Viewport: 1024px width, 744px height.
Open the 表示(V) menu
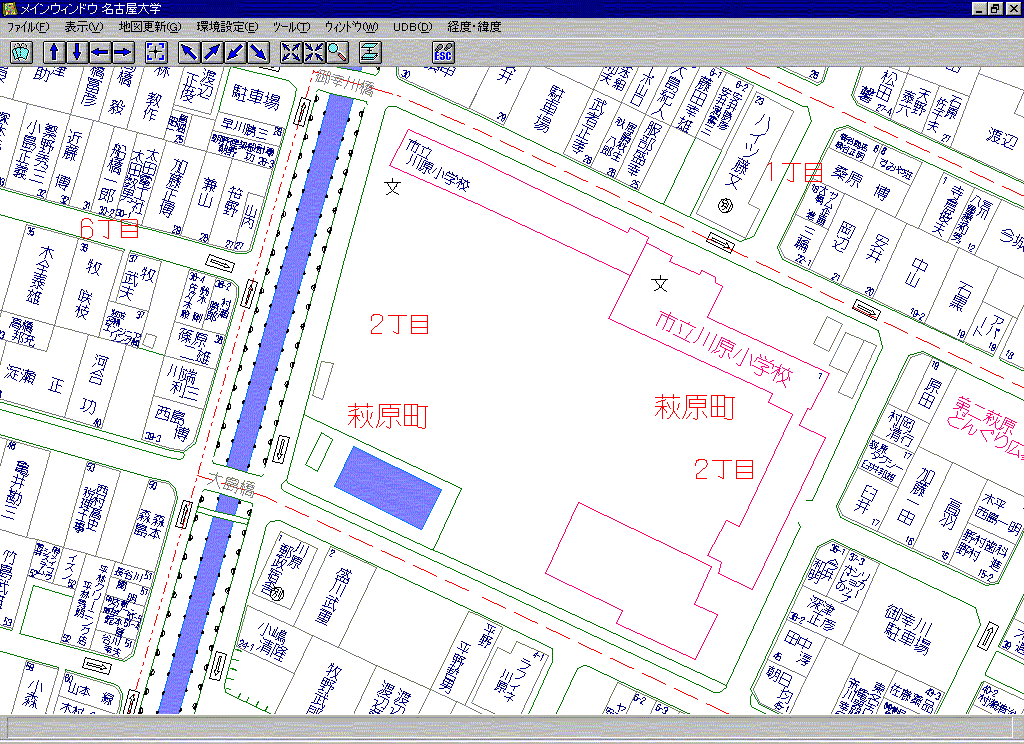83,27
